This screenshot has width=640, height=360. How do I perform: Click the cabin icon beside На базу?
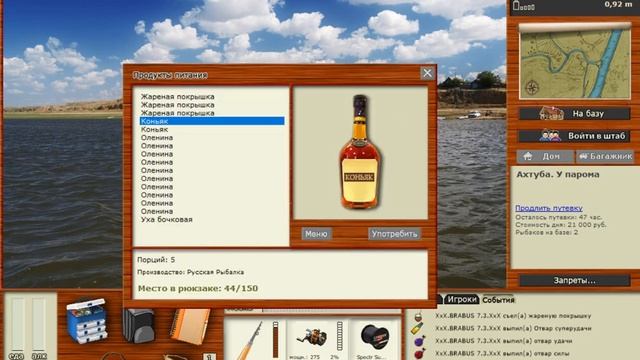click(551, 113)
